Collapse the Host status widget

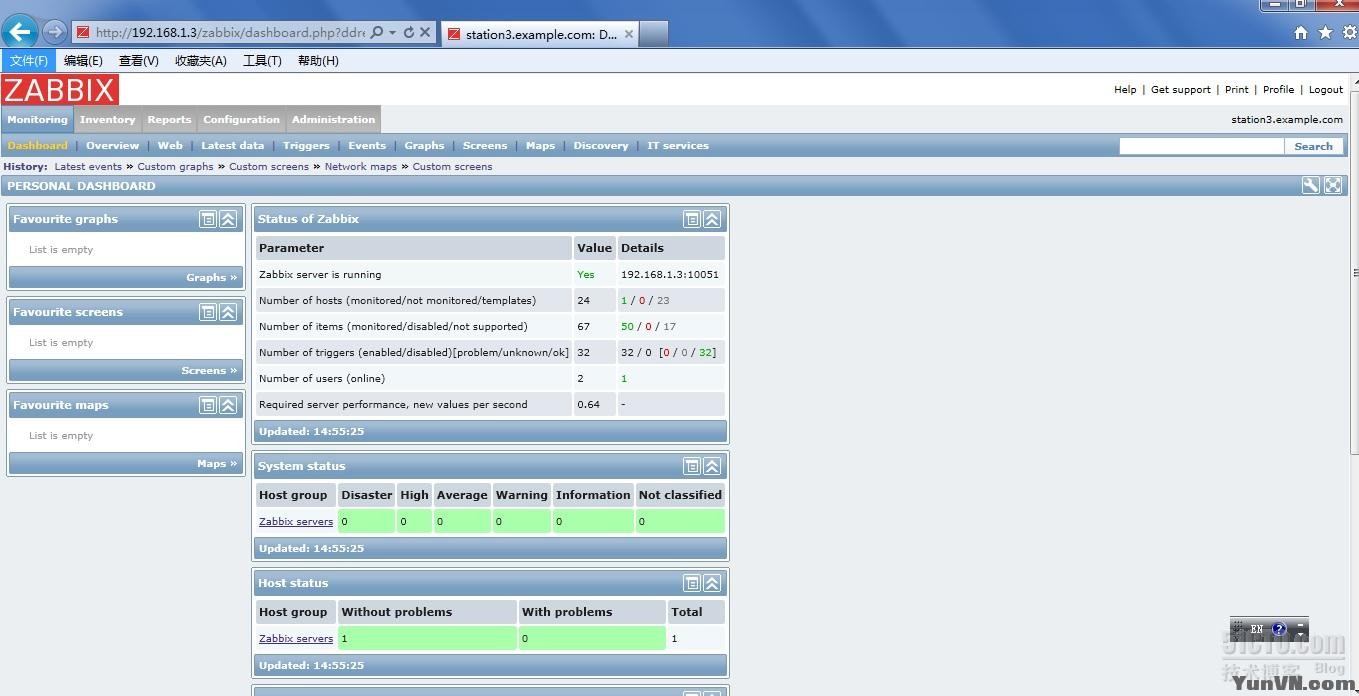(x=712, y=583)
